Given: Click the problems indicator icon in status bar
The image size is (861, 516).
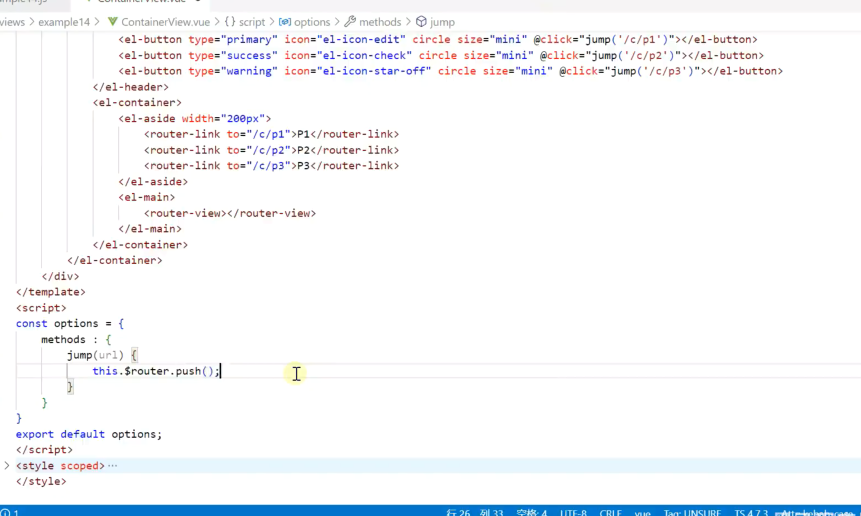Looking at the screenshot, I should (x=6, y=512).
